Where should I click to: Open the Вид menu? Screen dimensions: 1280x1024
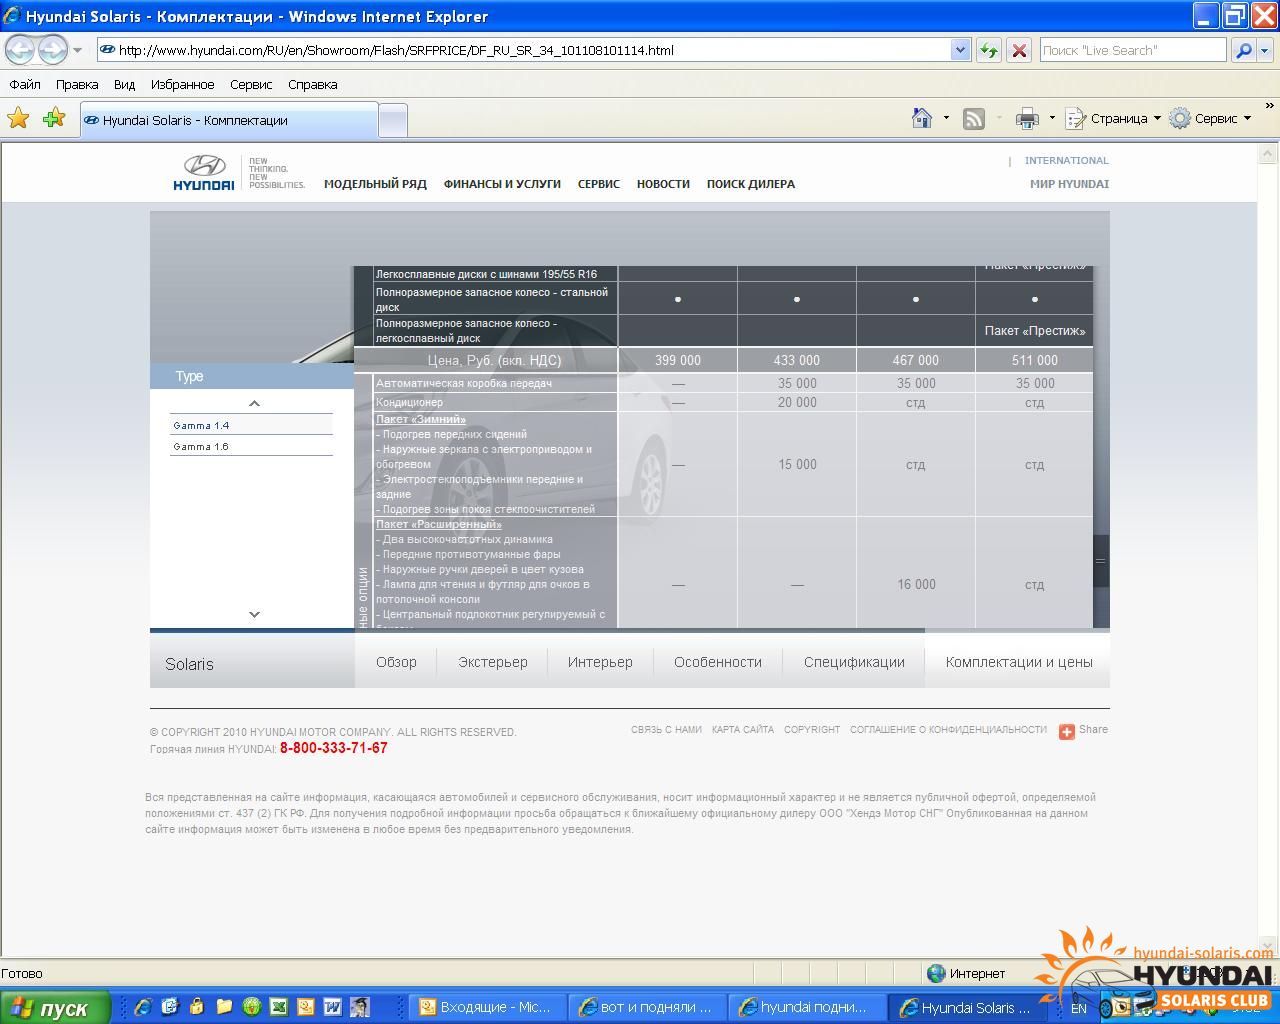pos(124,84)
